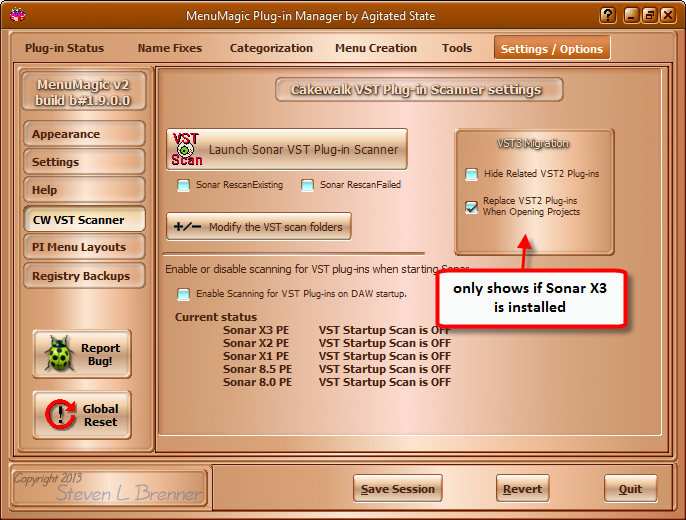Click the red reset arrow icon

60,414
